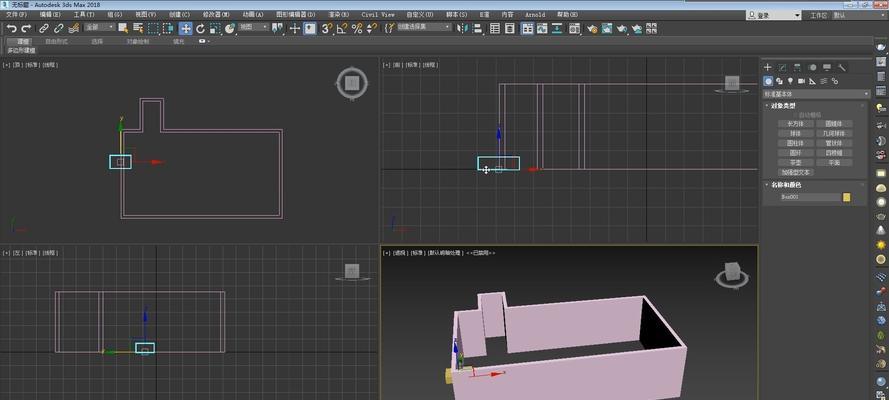Viewport: 889px width, 400px height.
Task: Switch to the 自由形式 ribbon tab
Action: 56,41
